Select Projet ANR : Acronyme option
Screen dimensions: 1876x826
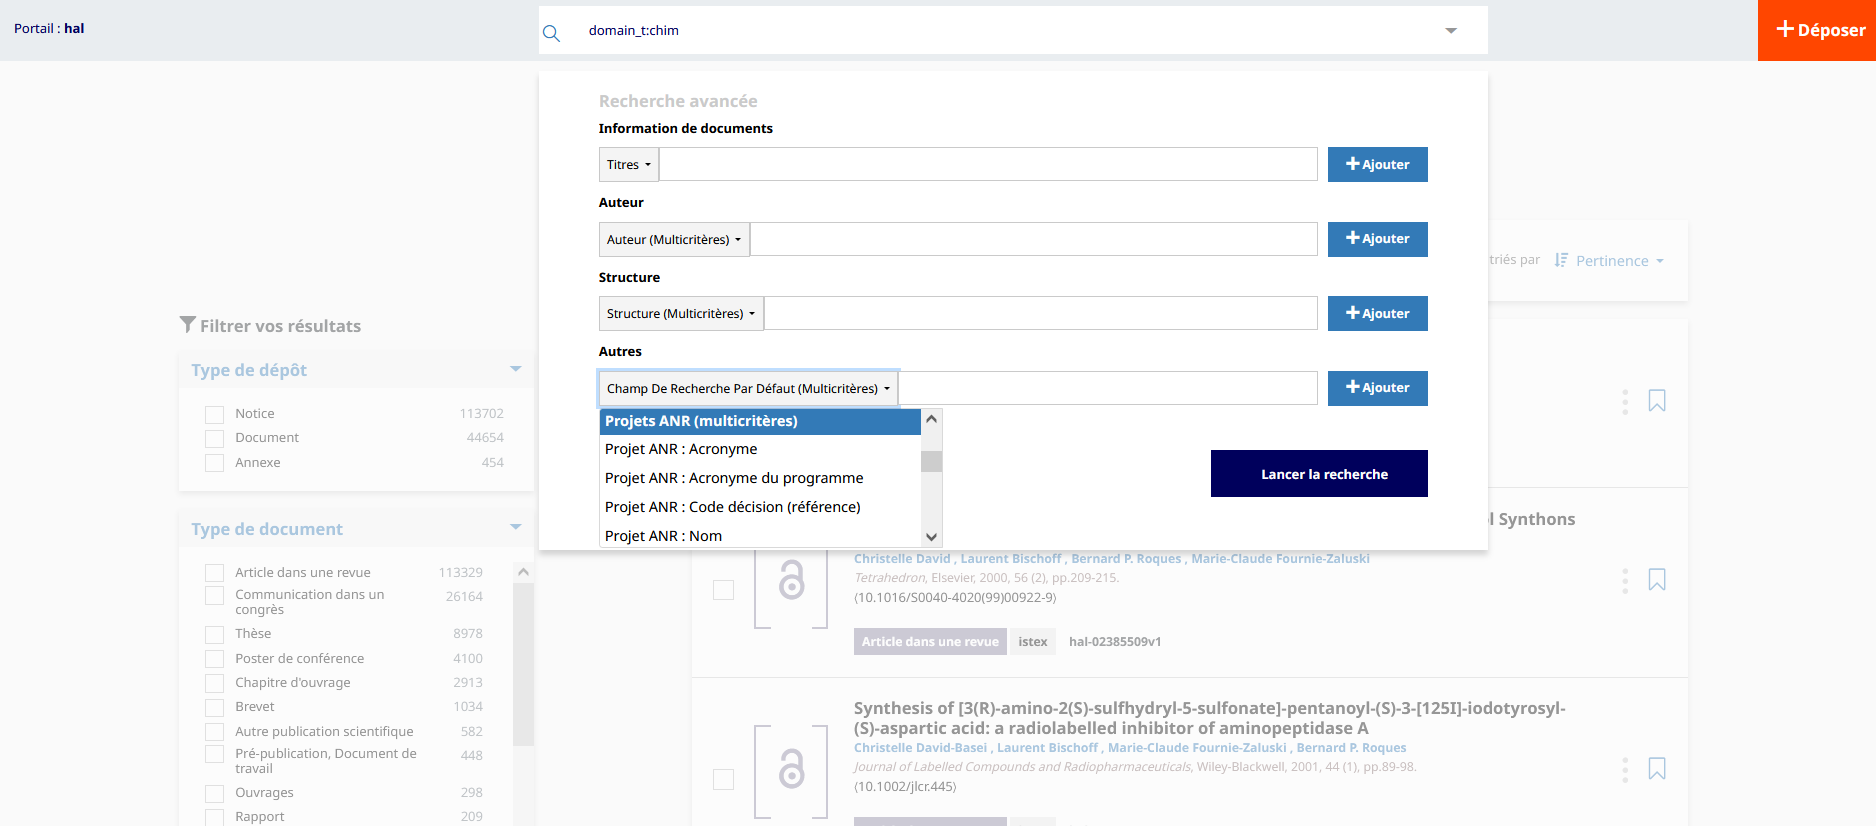760,449
